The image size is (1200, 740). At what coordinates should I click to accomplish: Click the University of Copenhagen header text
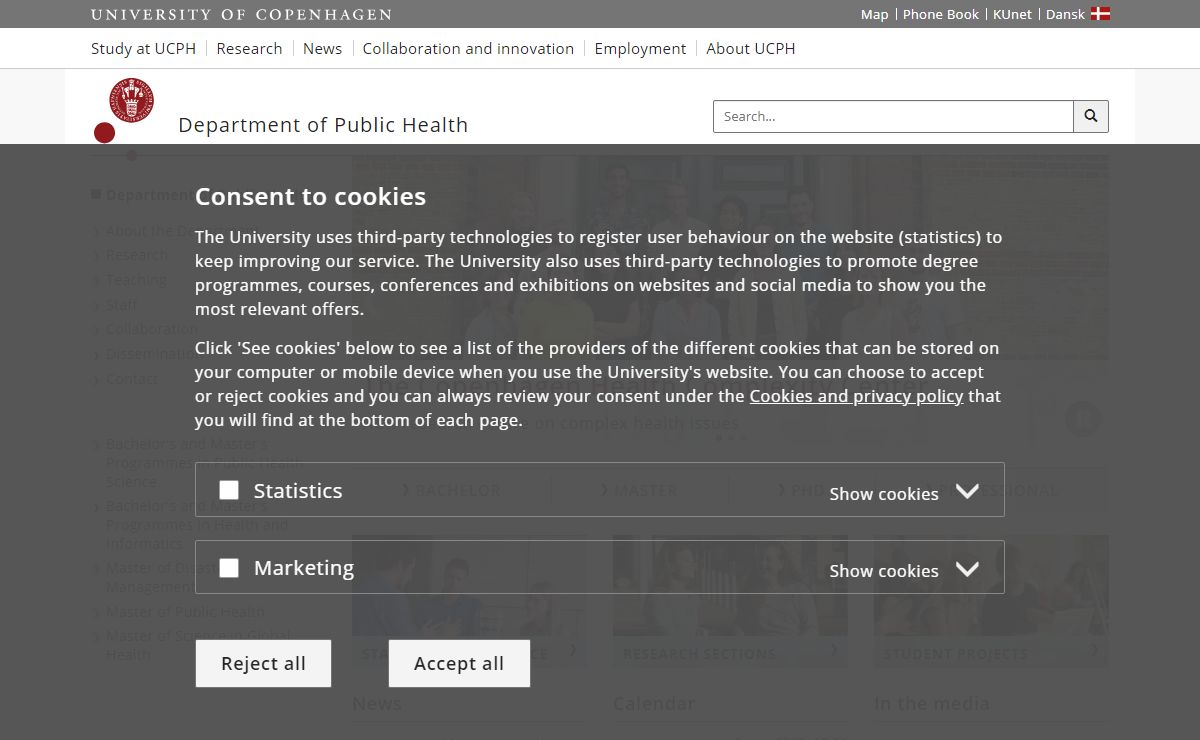click(x=241, y=14)
